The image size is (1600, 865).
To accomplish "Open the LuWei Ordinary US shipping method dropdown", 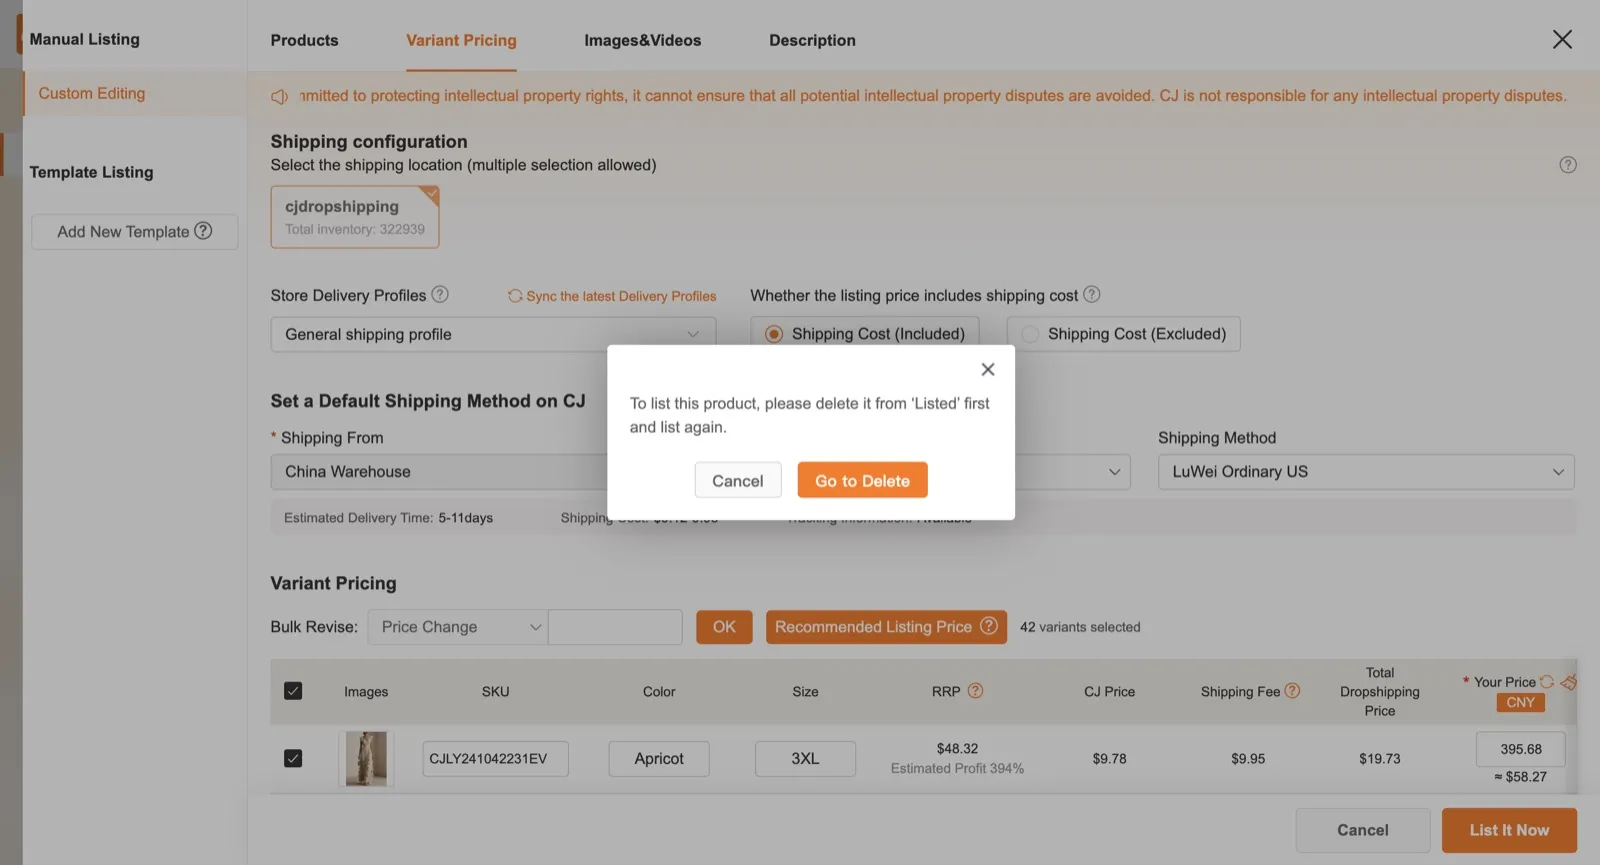I will tap(1366, 471).
